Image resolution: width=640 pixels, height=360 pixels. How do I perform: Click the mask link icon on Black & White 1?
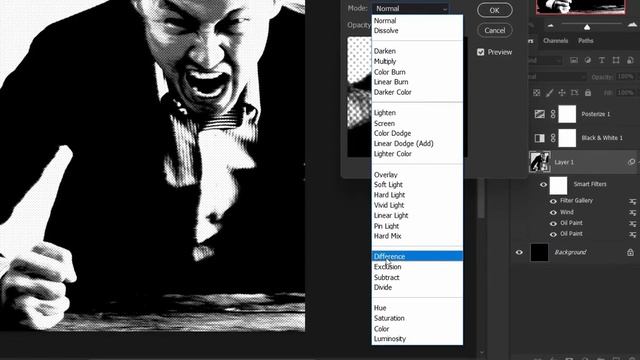coord(553,138)
